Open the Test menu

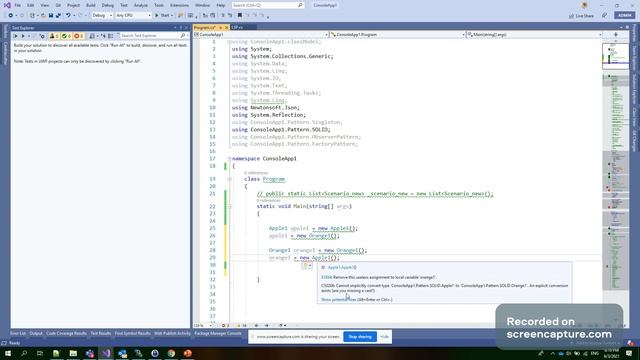pos(124,5)
